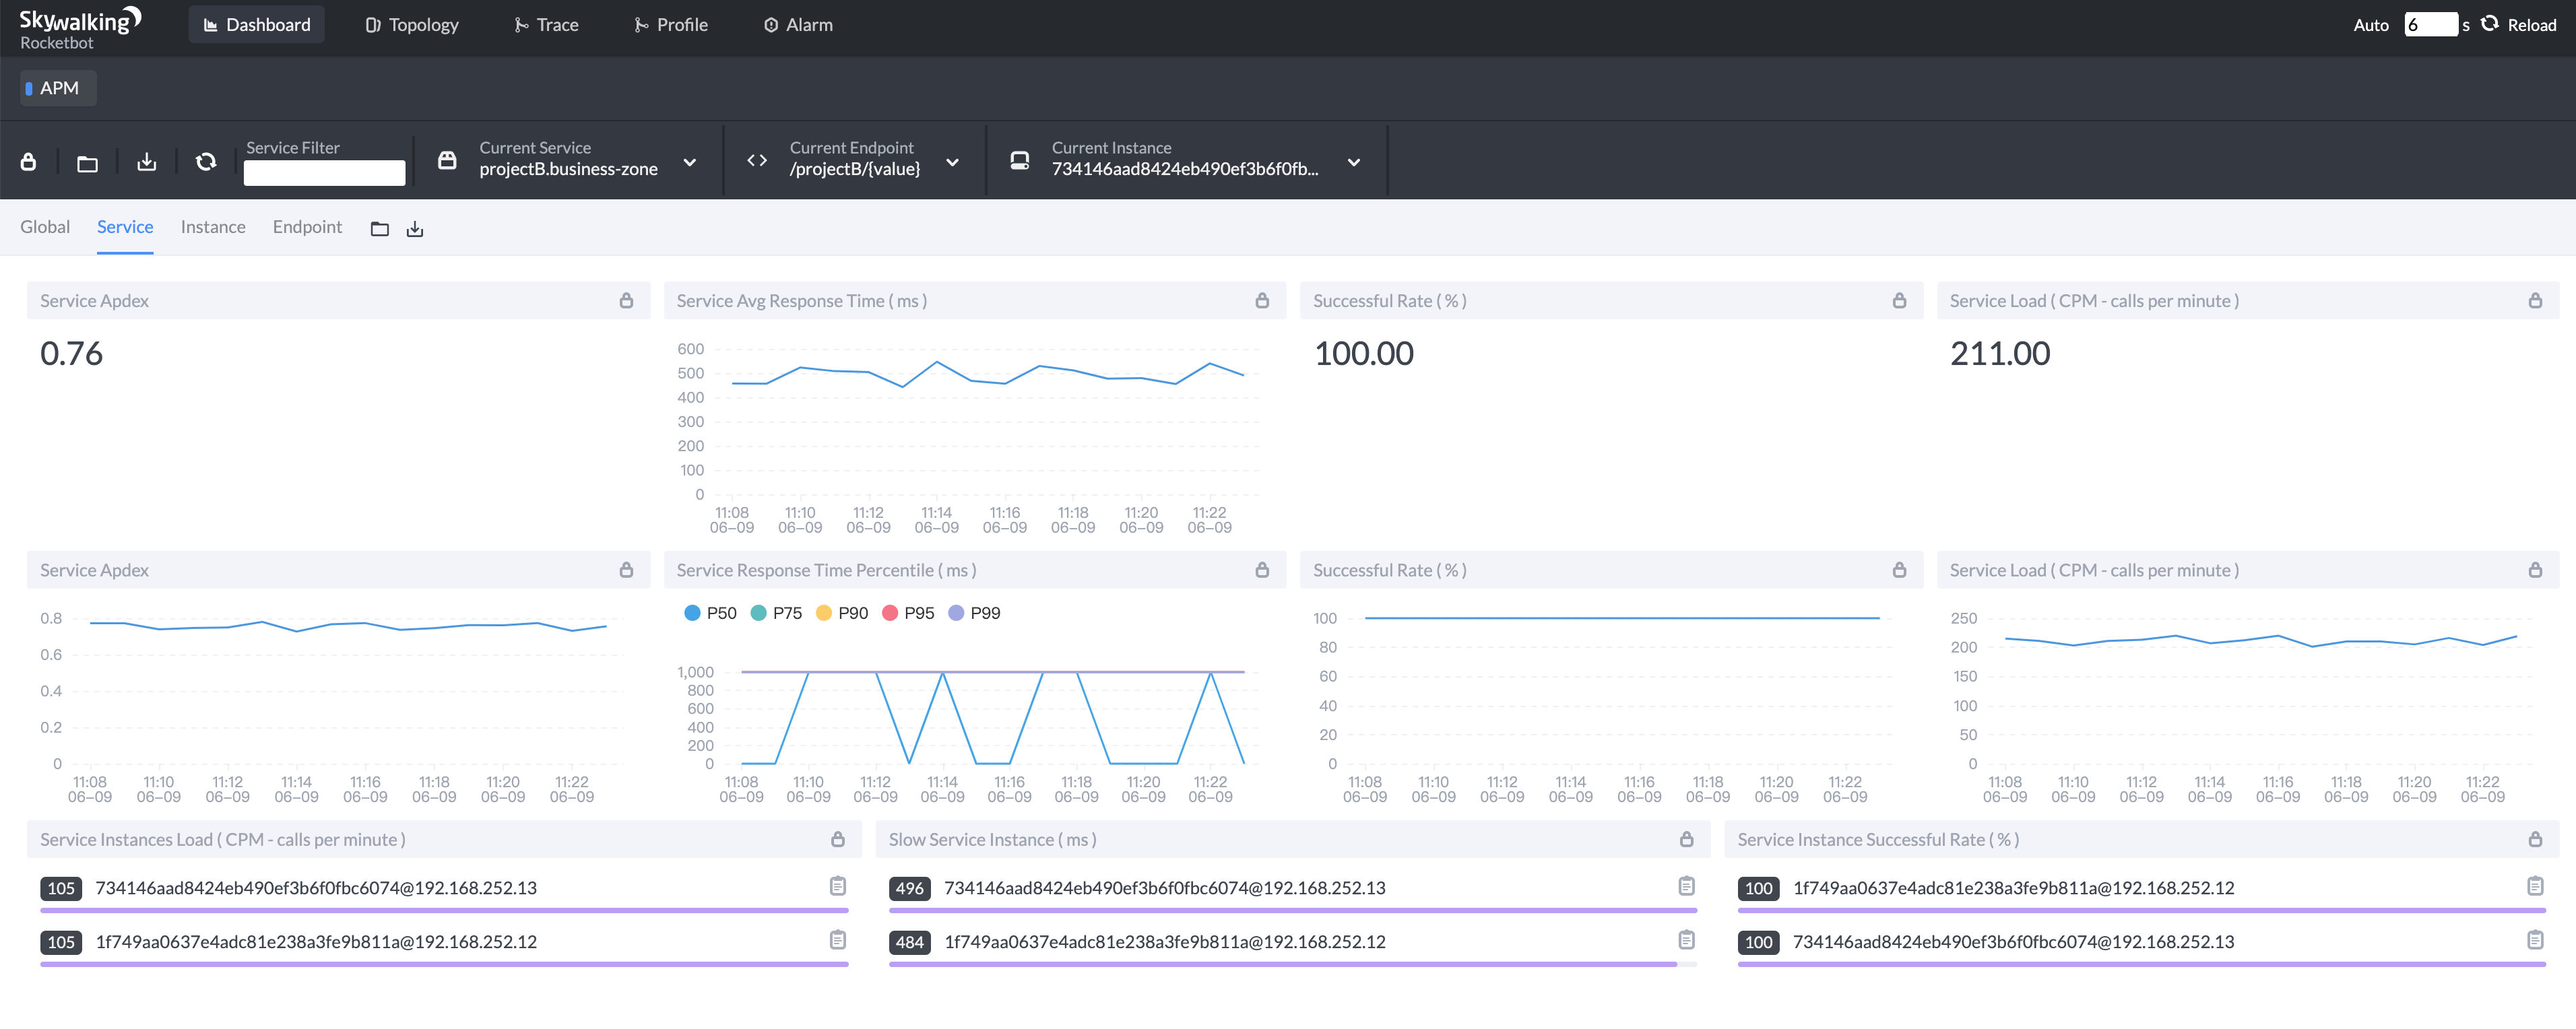2576x1029 pixels.
Task: Click the folder icon next to the Endpoint tab
Action: (x=379, y=230)
